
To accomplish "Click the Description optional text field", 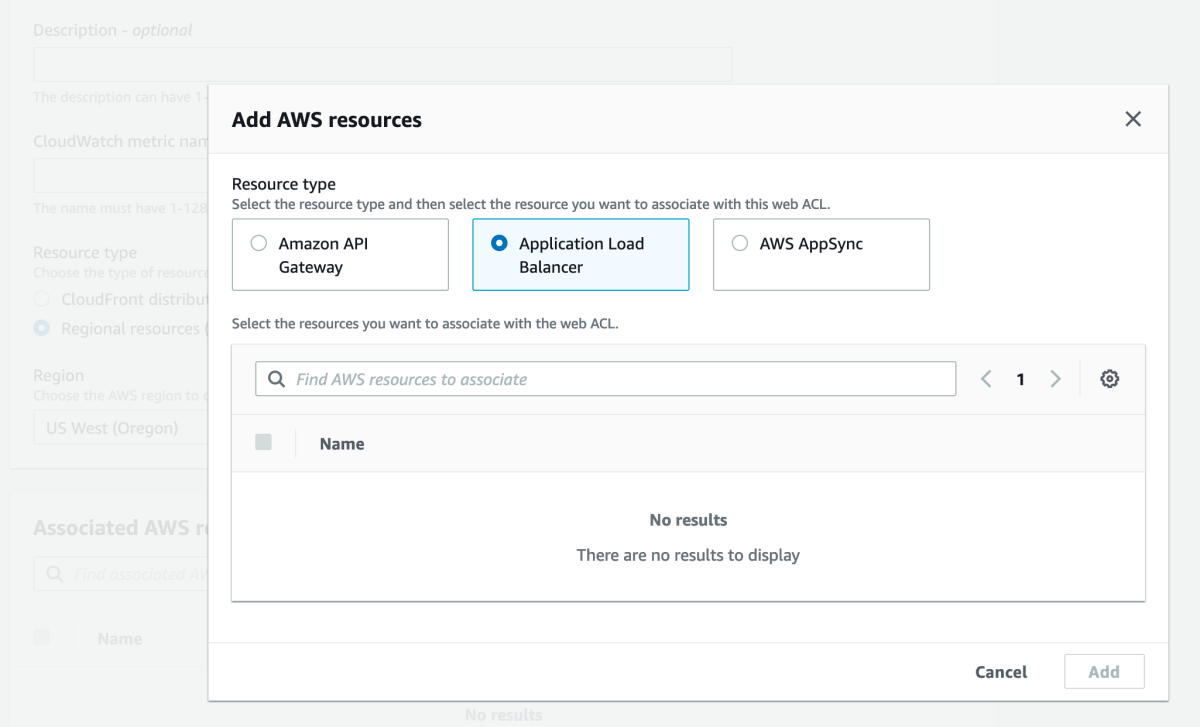I will point(383,63).
